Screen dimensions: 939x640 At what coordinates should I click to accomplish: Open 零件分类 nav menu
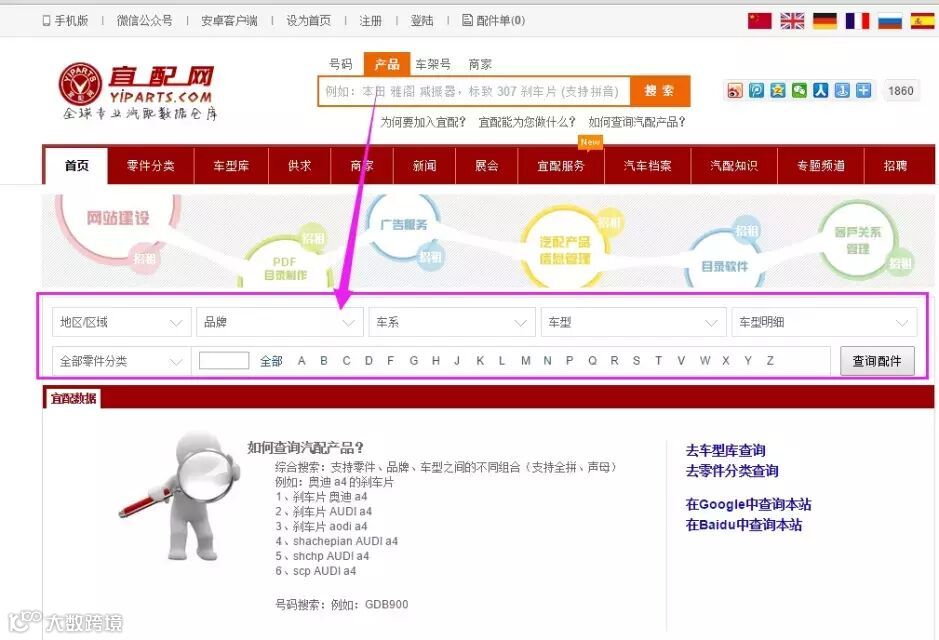151,166
